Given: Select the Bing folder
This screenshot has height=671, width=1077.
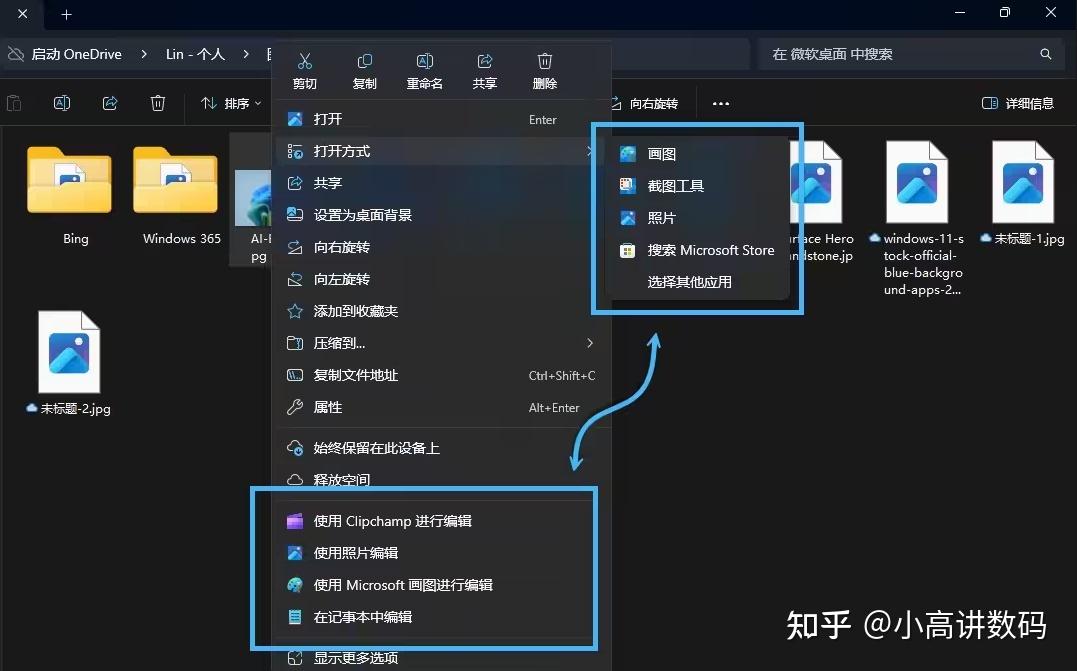Looking at the screenshot, I should point(69,196).
